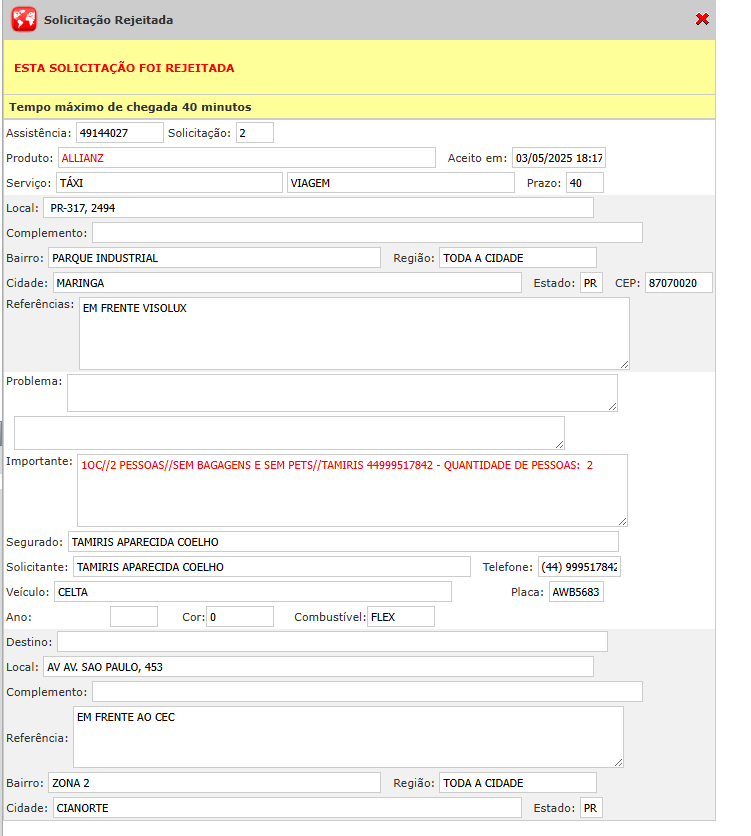Click the origin Local field PR-317, 2494

coord(318,208)
